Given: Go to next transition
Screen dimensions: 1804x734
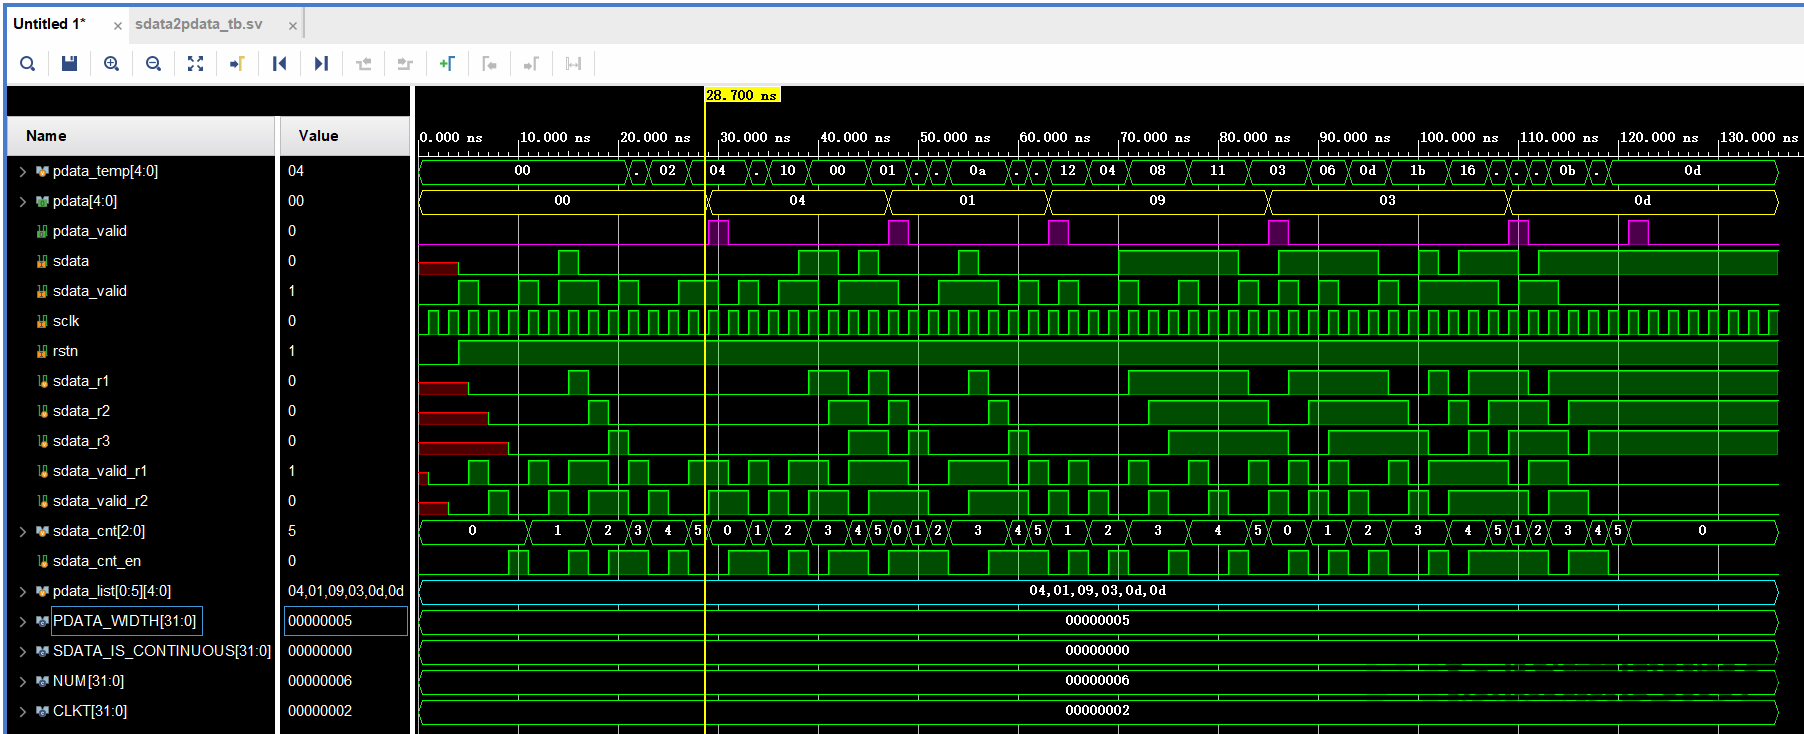Looking at the screenshot, I should [405, 64].
